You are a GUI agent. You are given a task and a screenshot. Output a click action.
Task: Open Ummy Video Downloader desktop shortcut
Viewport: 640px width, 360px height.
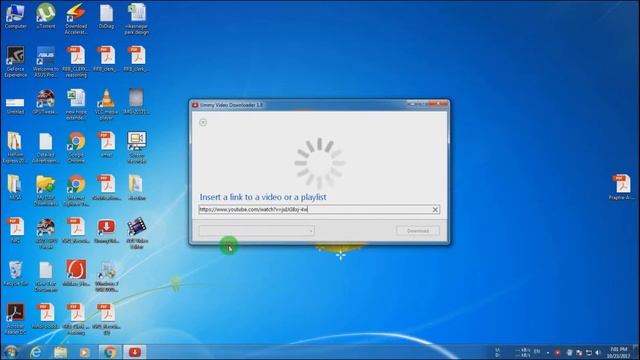point(106,231)
